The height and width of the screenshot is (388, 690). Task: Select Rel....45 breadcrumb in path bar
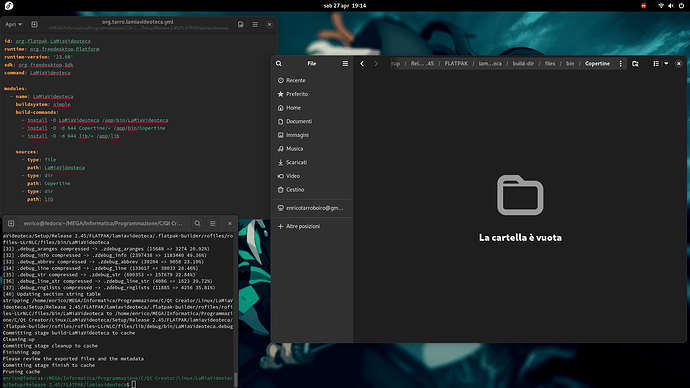422,63
